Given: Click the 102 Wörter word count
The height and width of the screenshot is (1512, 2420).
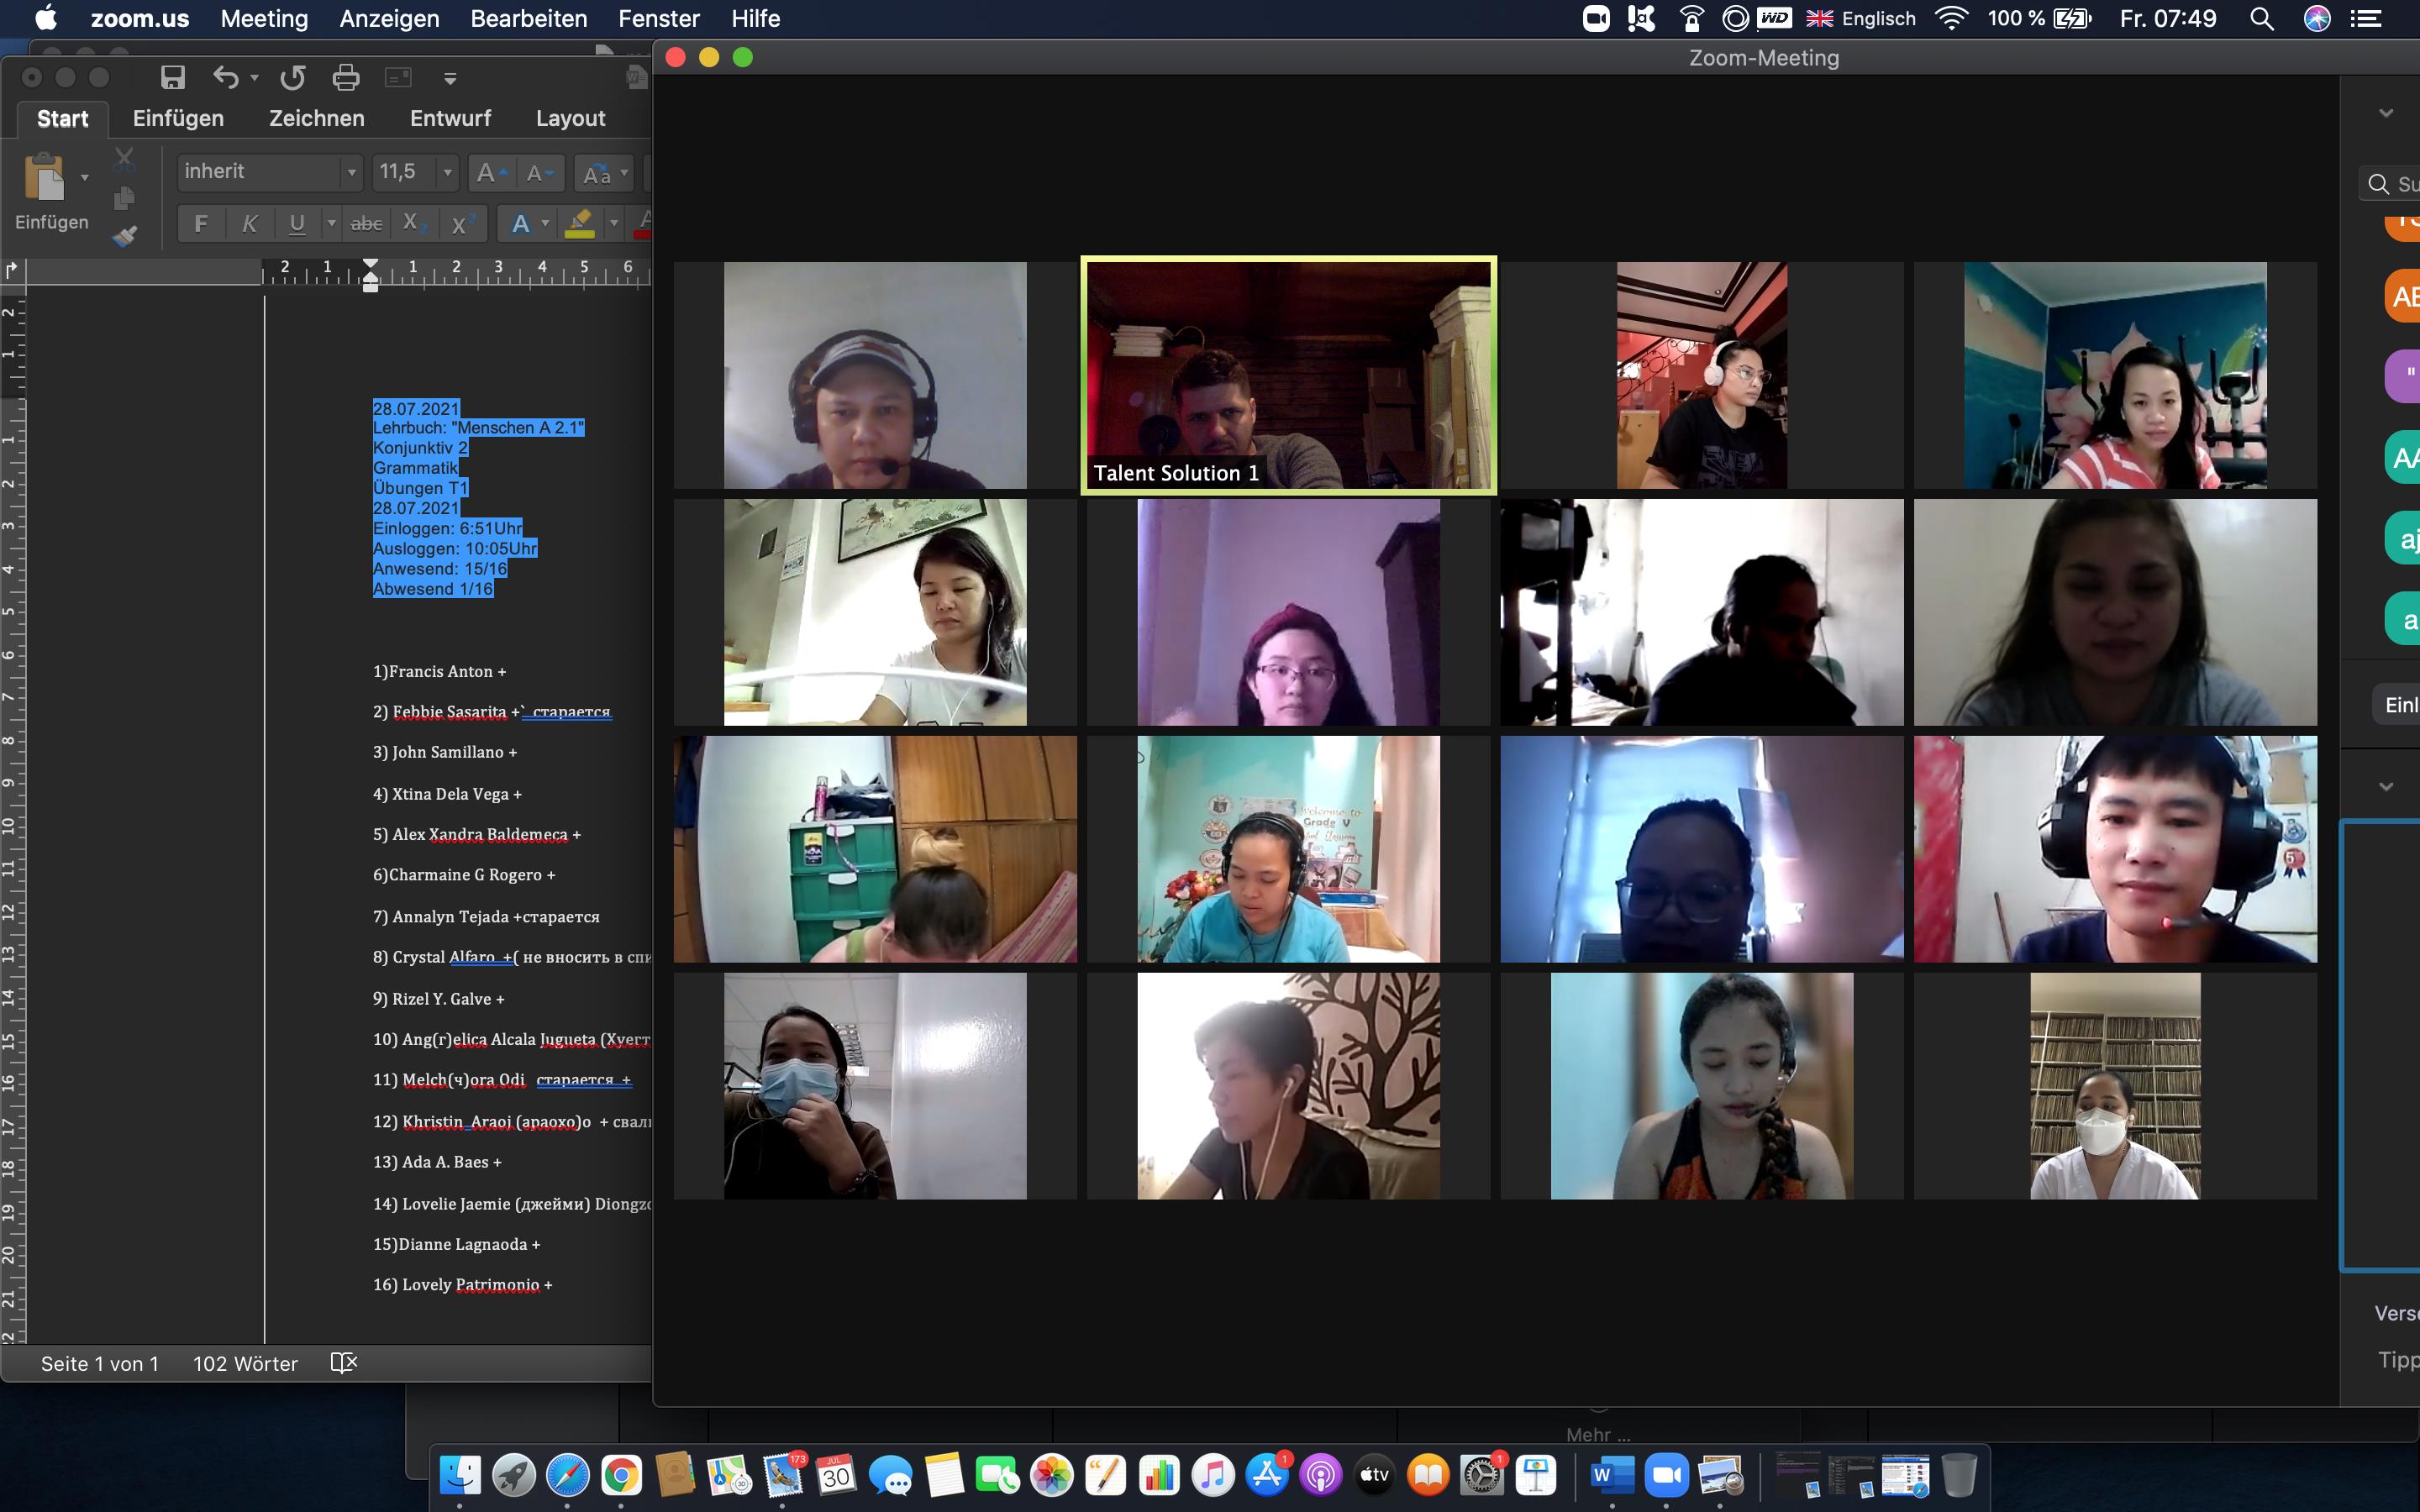Looking at the screenshot, I should 245,1363.
